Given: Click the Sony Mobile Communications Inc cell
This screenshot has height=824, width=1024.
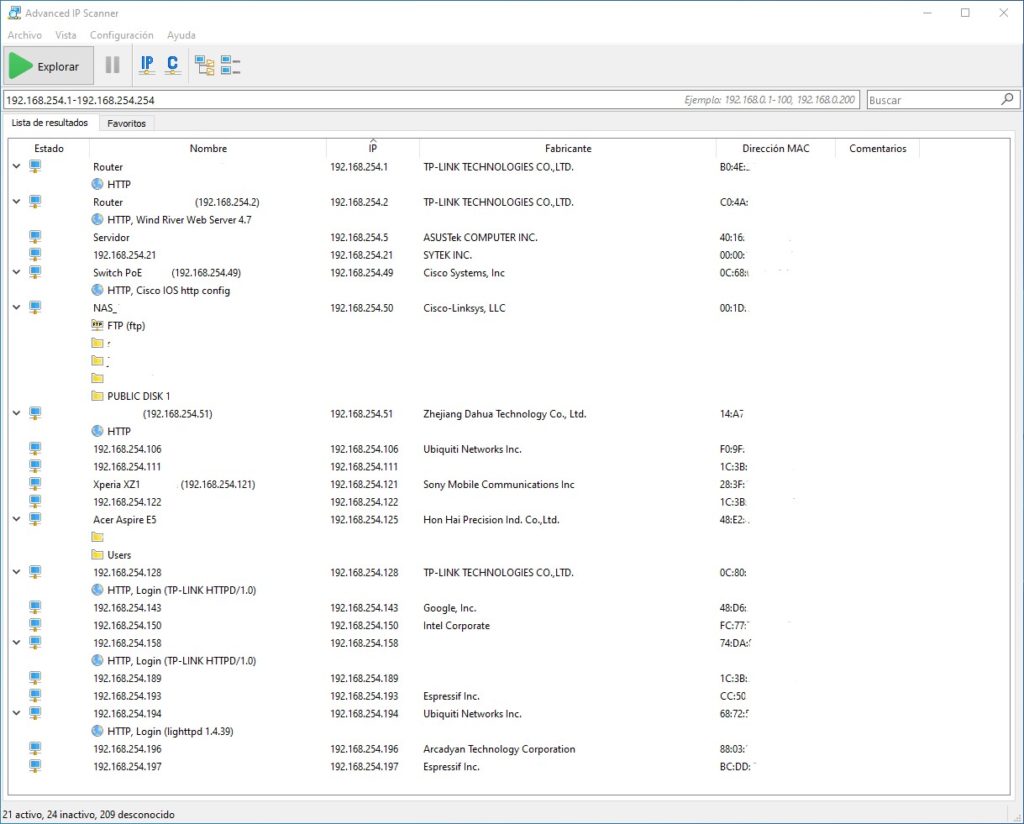Looking at the screenshot, I should coord(499,484).
